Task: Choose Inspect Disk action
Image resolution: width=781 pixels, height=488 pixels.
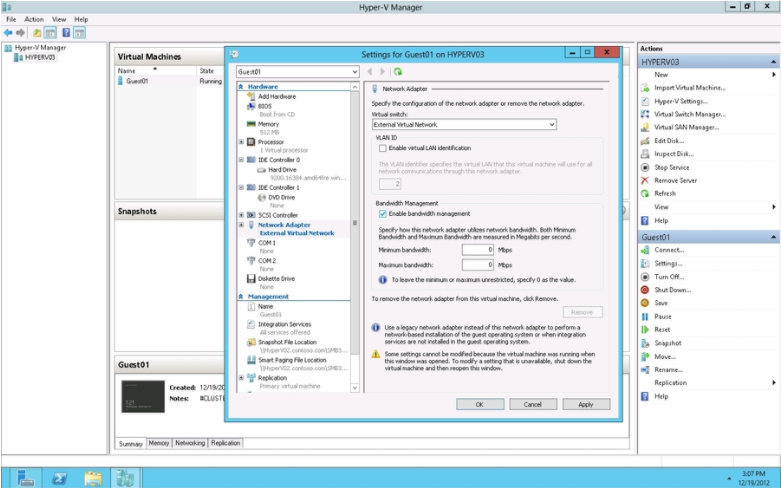Action: 673,154
